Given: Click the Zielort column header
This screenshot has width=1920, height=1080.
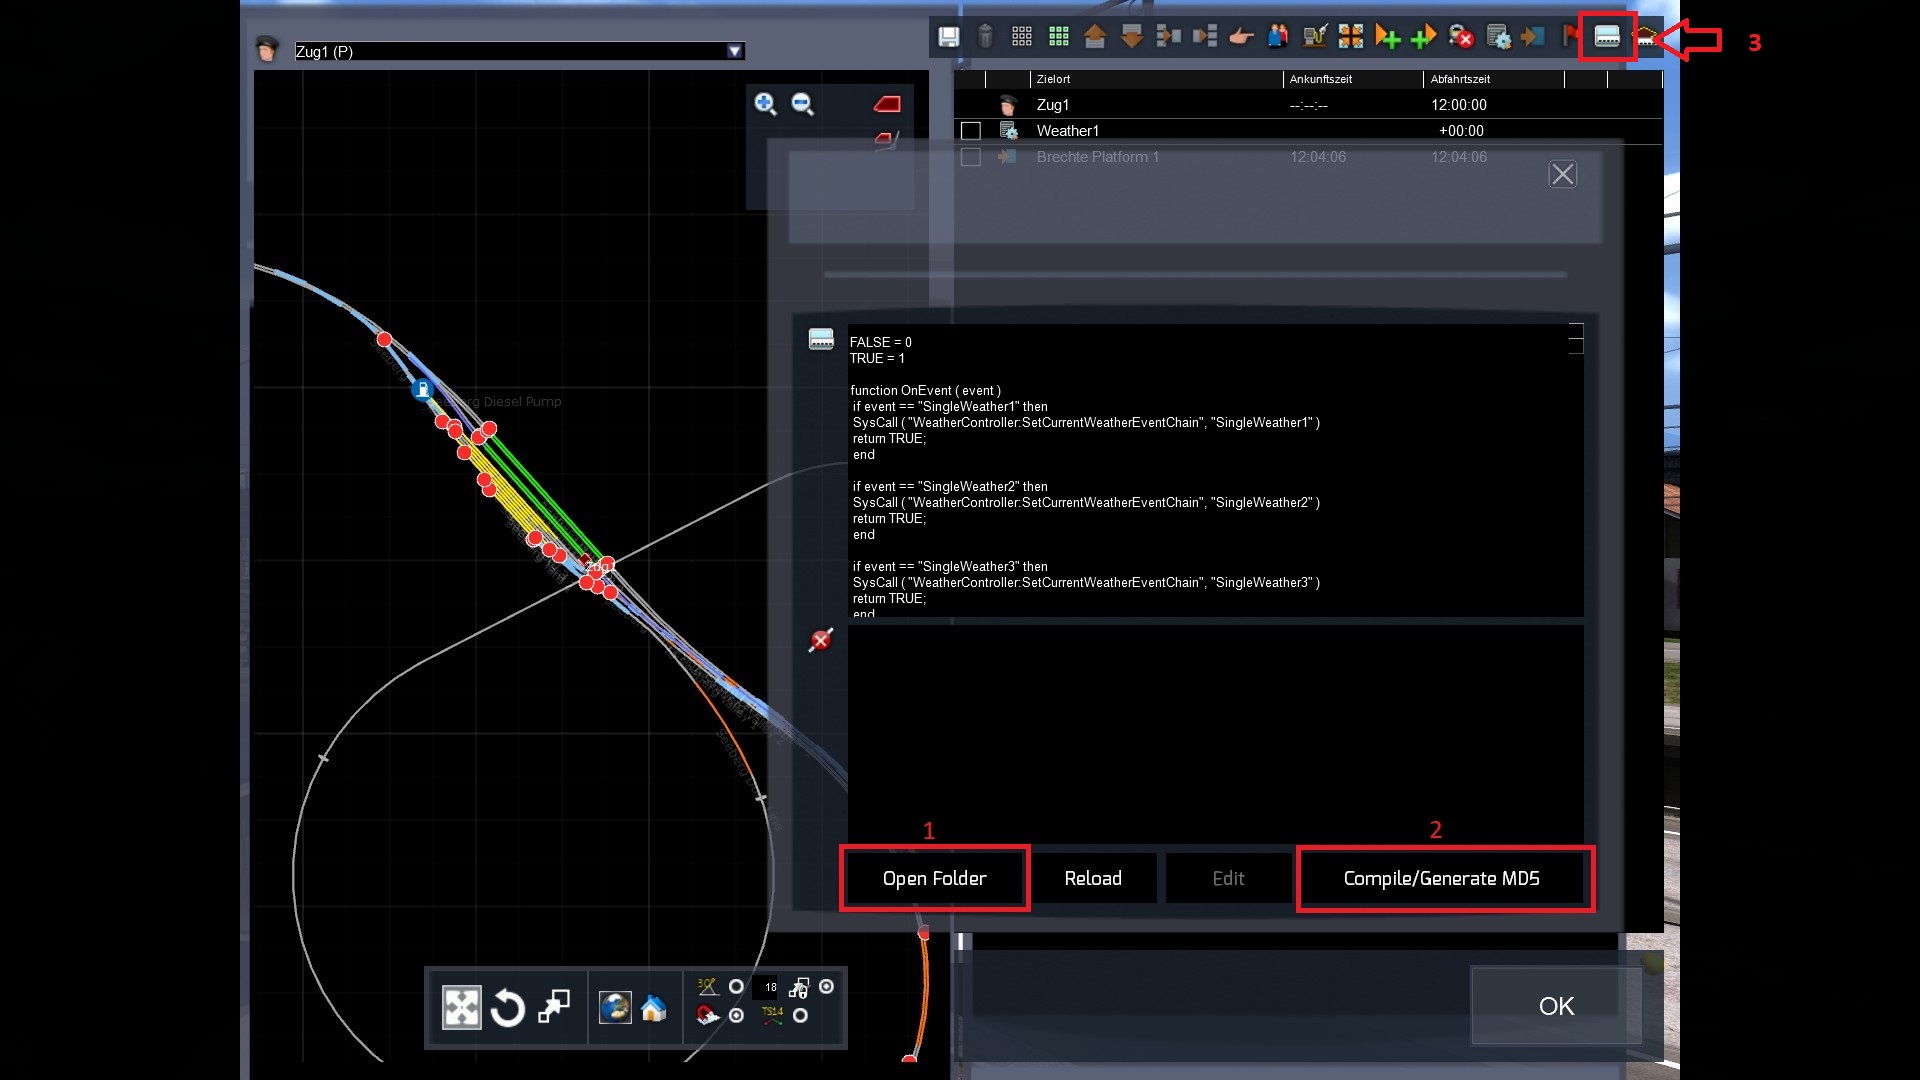Looking at the screenshot, I should tap(1054, 79).
